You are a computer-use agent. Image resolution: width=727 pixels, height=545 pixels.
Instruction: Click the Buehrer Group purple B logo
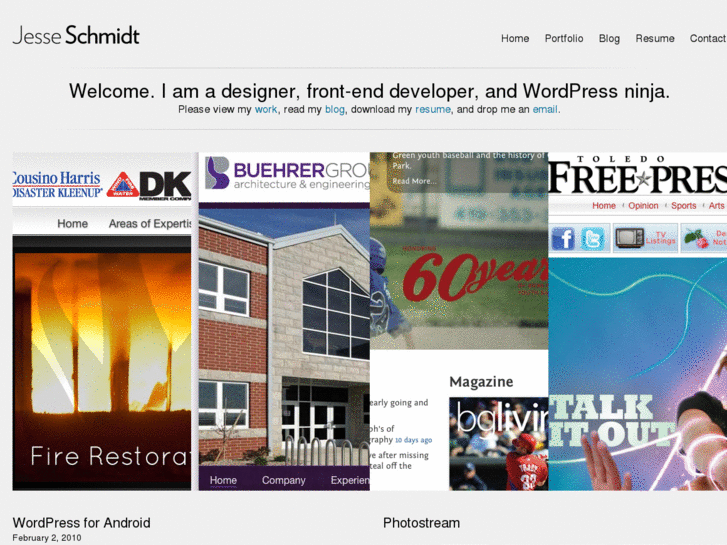point(217,173)
